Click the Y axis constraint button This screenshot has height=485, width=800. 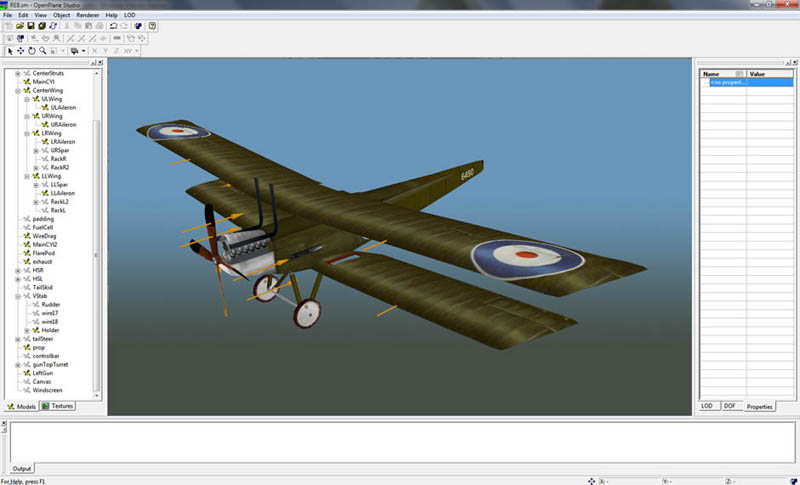pos(106,51)
